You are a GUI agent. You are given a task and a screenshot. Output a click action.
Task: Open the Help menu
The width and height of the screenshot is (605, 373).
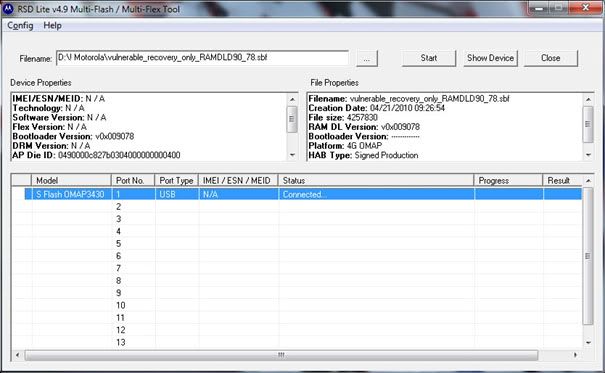[52, 25]
